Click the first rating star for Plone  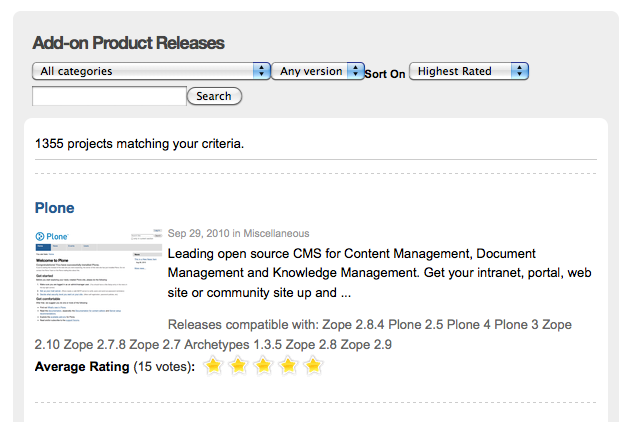point(213,366)
